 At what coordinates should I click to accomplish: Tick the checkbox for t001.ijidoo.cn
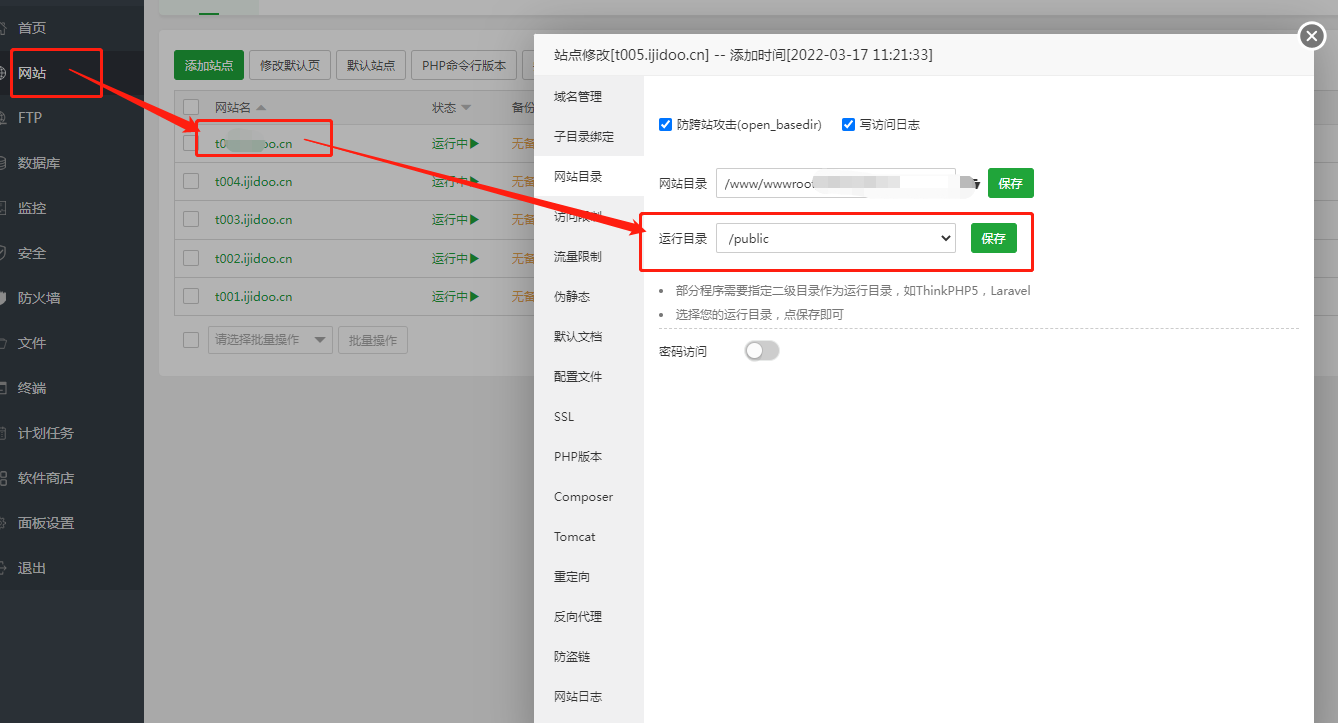pos(191,297)
